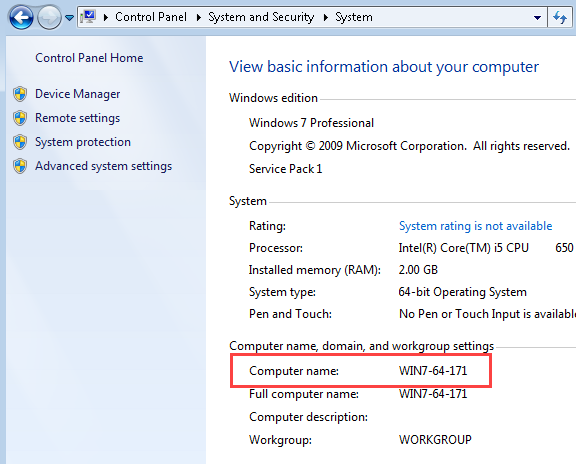Open Control Panel Home link
The height and width of the screenshot is (464, 576).
pyautogui.click(x=89, y=58)
